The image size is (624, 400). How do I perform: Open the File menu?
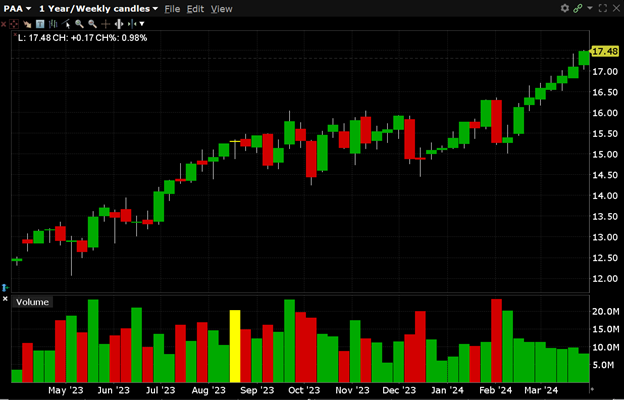tap(172, 9)
